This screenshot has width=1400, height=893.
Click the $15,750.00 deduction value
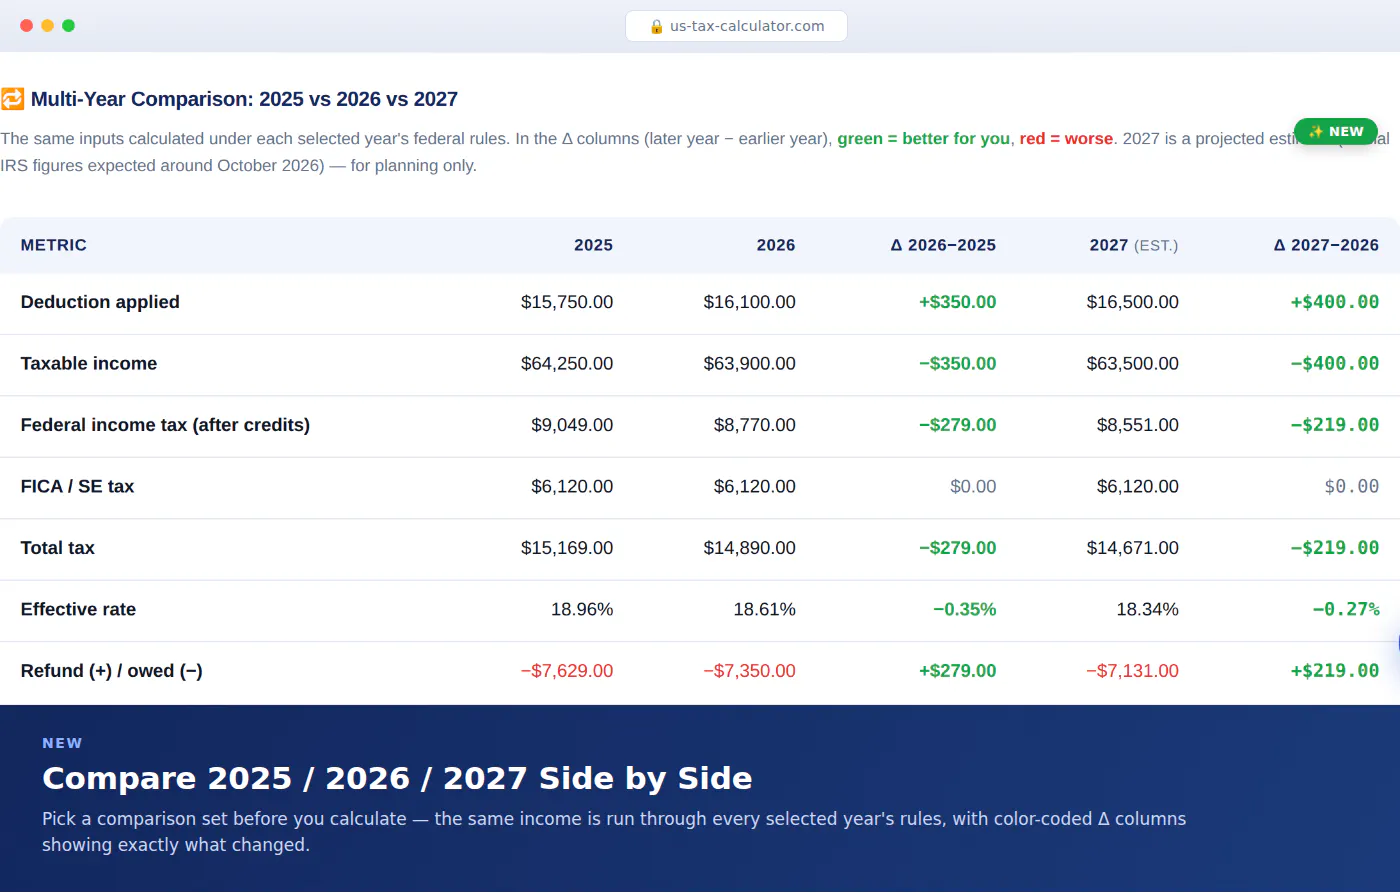coord(567,302)
